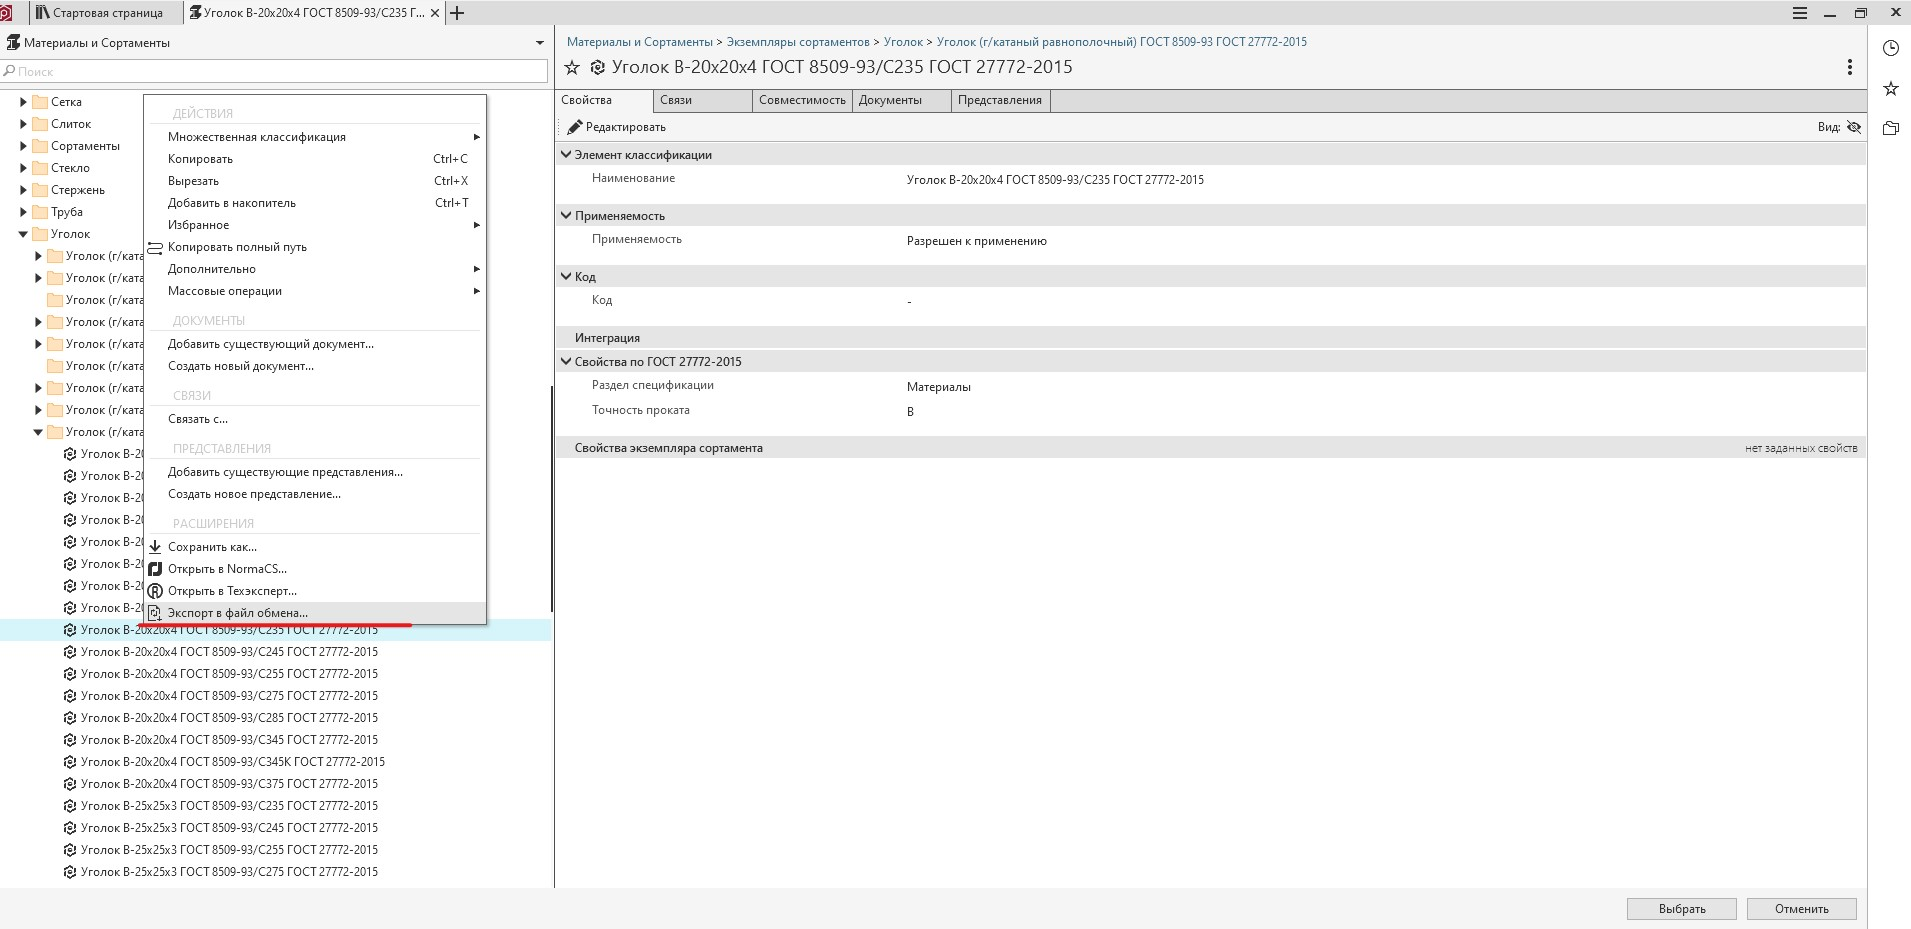The width and height of the screenshot is (1911, 929).
Task: Open Множественная классификация submenu
Action: [x=315, y=137]
